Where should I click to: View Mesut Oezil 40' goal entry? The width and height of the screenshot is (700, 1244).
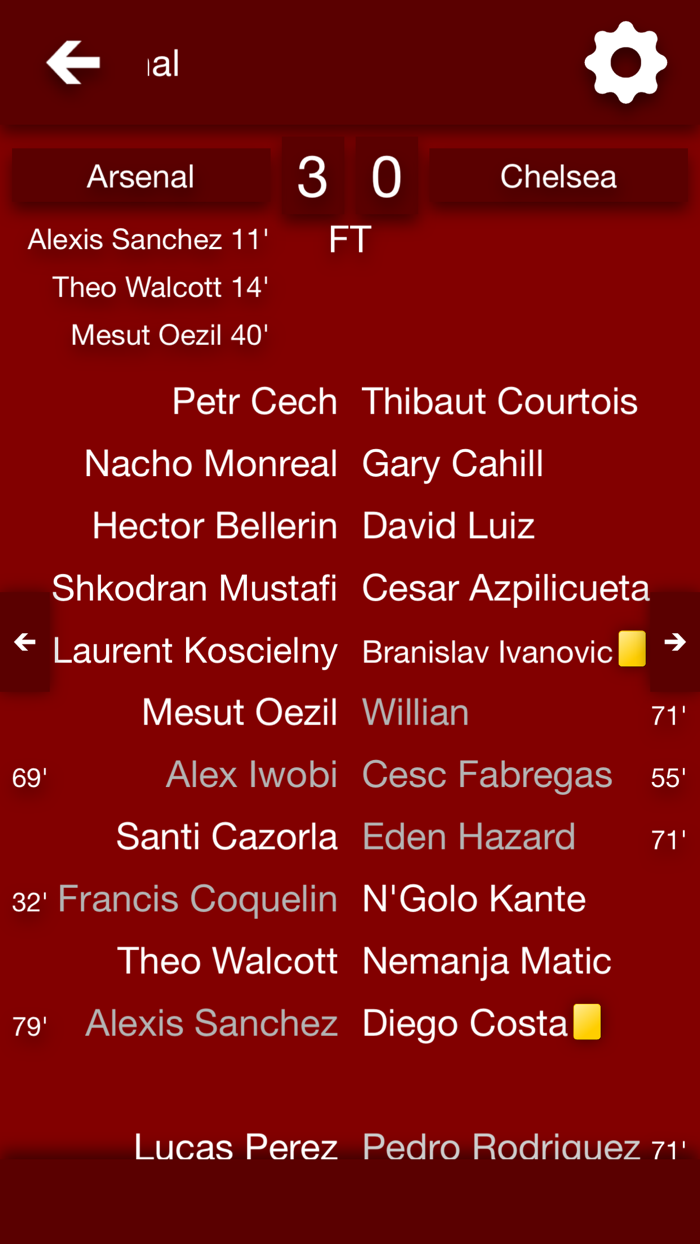tap(168, 335)
